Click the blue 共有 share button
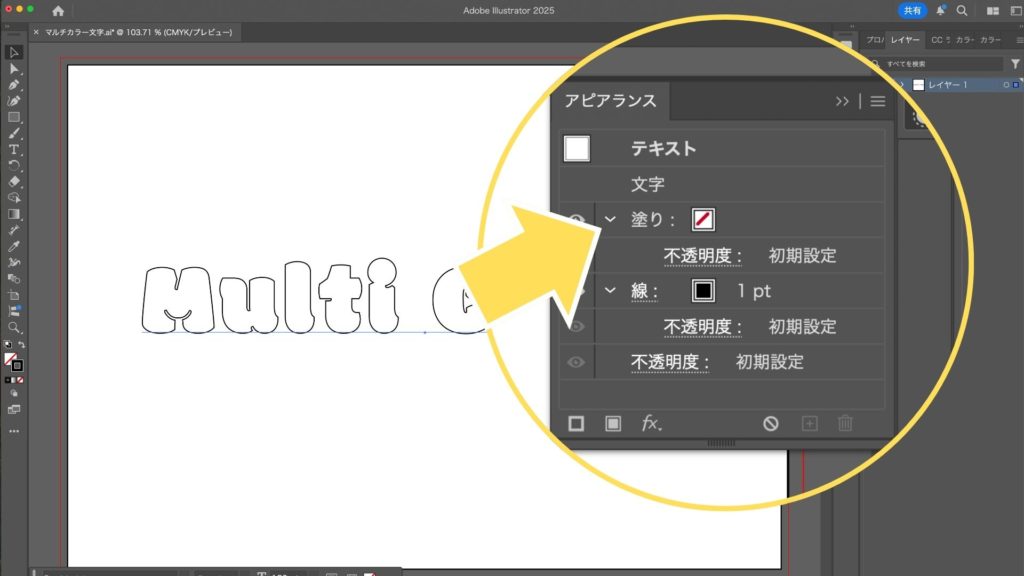Image resolution: width=1024 pixels, height=576 pixels. pyautogui.click(x=912, y=10)
